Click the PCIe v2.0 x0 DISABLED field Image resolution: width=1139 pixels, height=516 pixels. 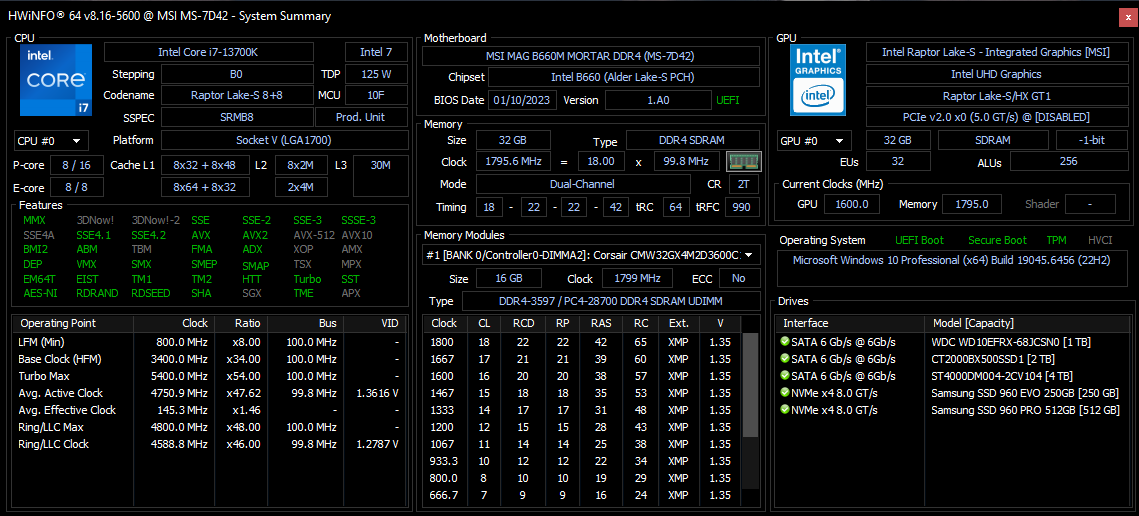pyautogui.click(x=996, y=117)
